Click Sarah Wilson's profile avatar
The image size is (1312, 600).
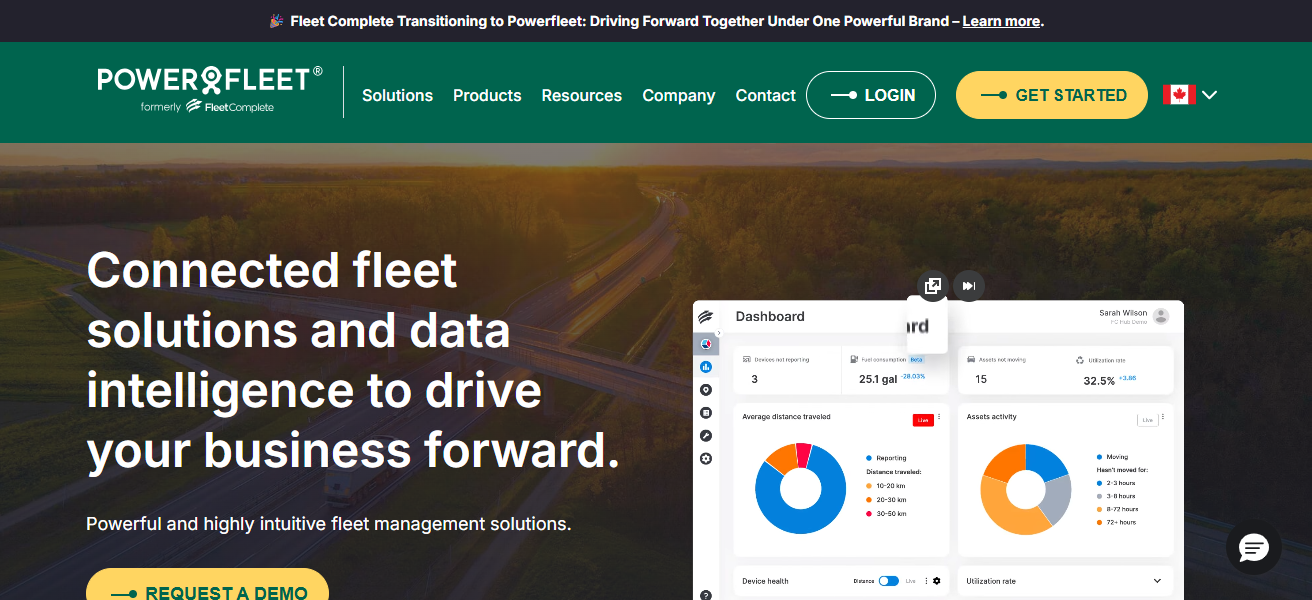[x=1160, y=316]
